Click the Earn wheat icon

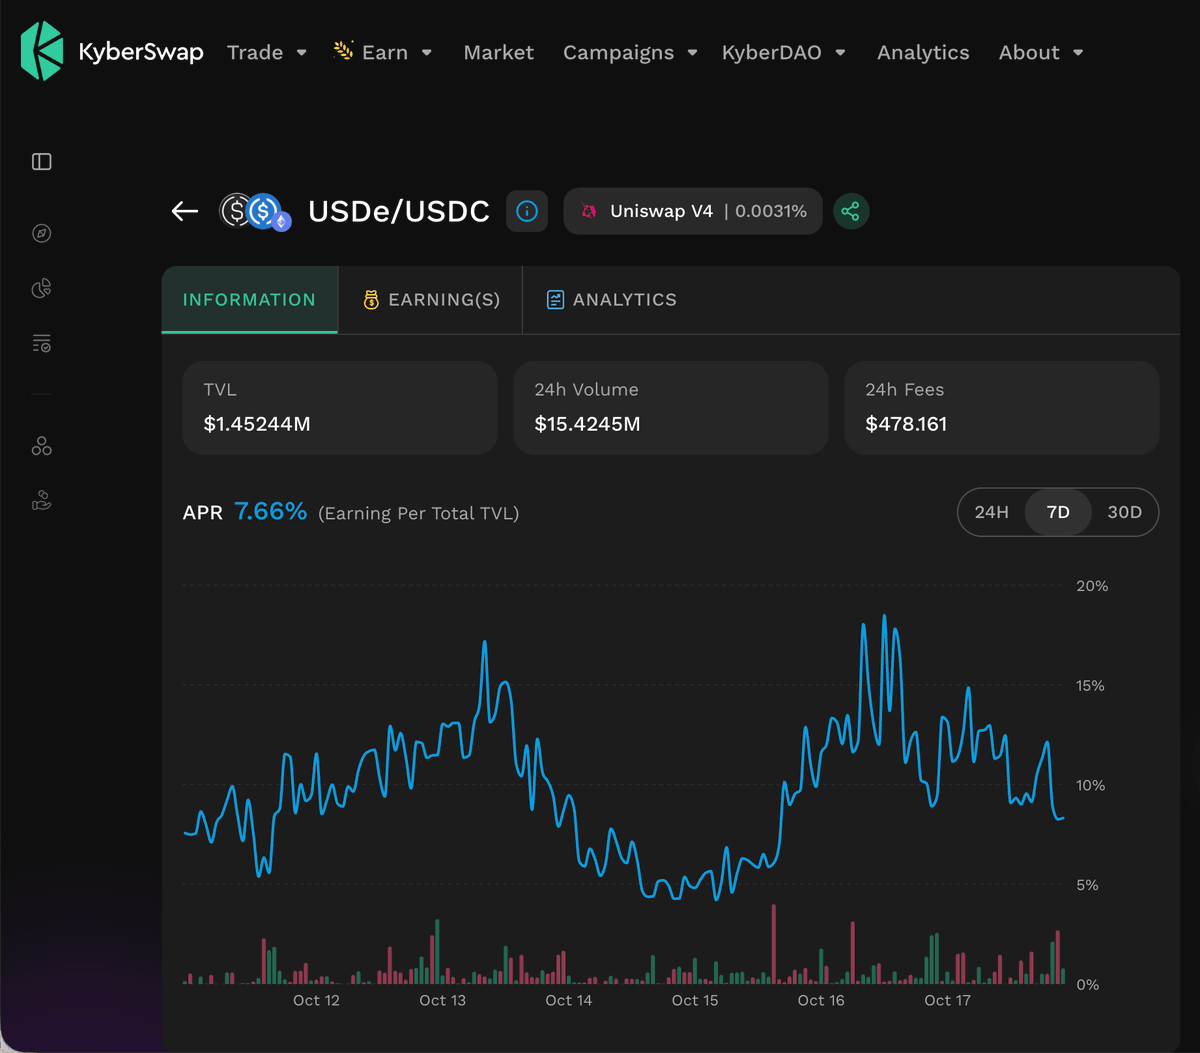(343, 50)
